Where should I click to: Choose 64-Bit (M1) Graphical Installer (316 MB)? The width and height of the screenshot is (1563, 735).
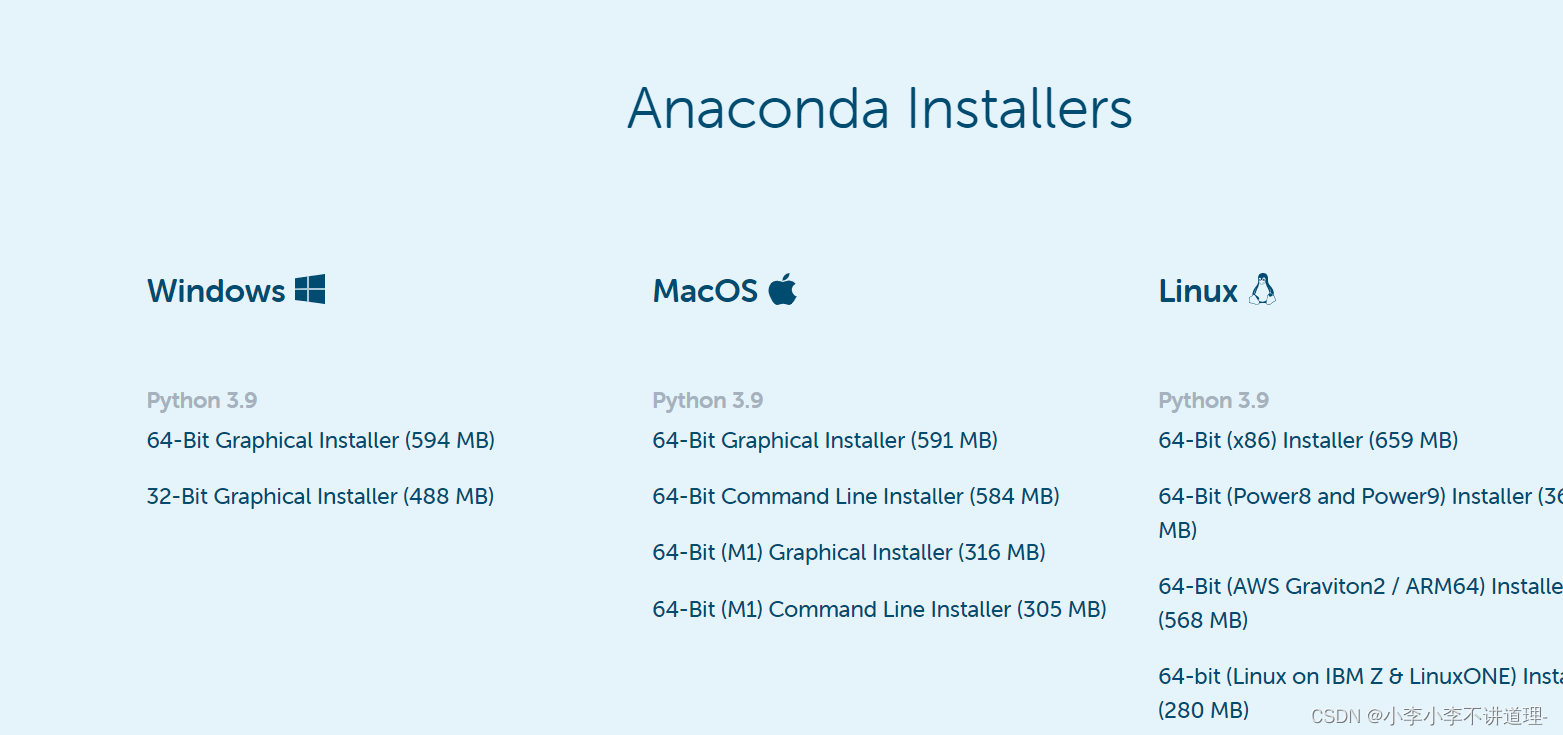pyautogui.click(x=849, y=552)
